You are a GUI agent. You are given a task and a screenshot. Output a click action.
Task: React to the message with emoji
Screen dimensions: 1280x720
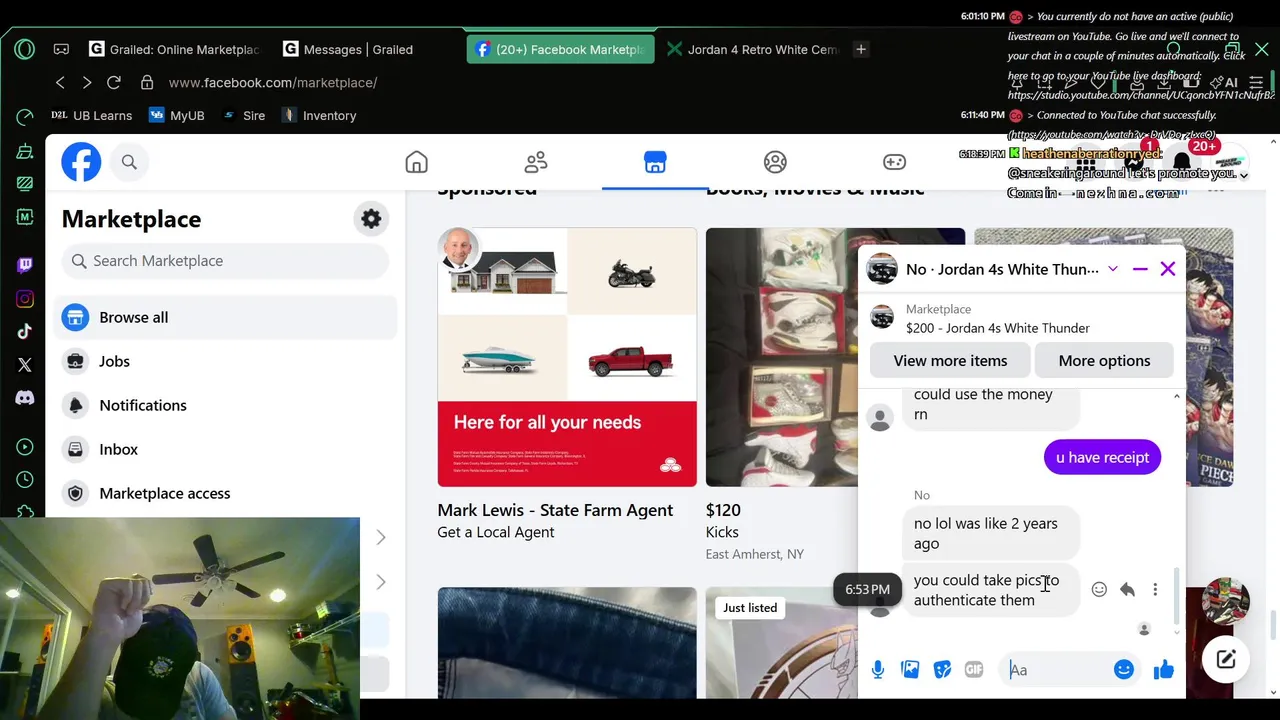[x=1099, y=590]
